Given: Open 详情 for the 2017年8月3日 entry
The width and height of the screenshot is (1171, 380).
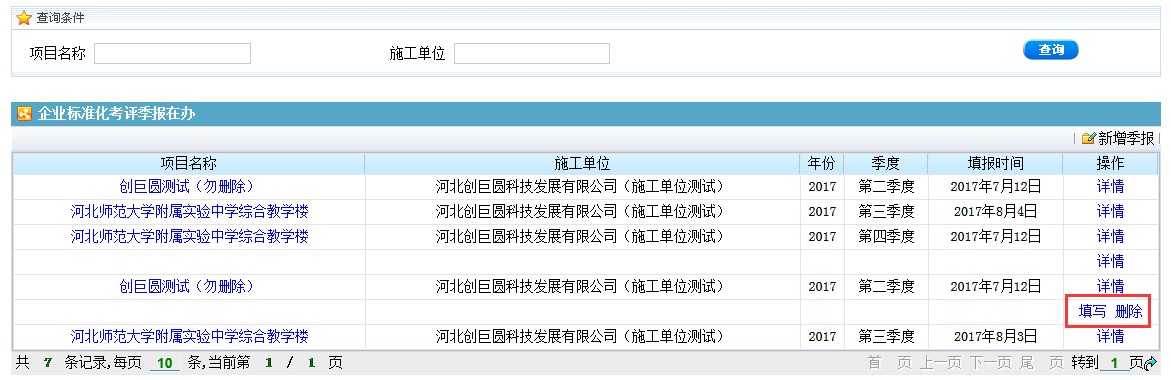Looking at the screenshot, I should 1111,337.
